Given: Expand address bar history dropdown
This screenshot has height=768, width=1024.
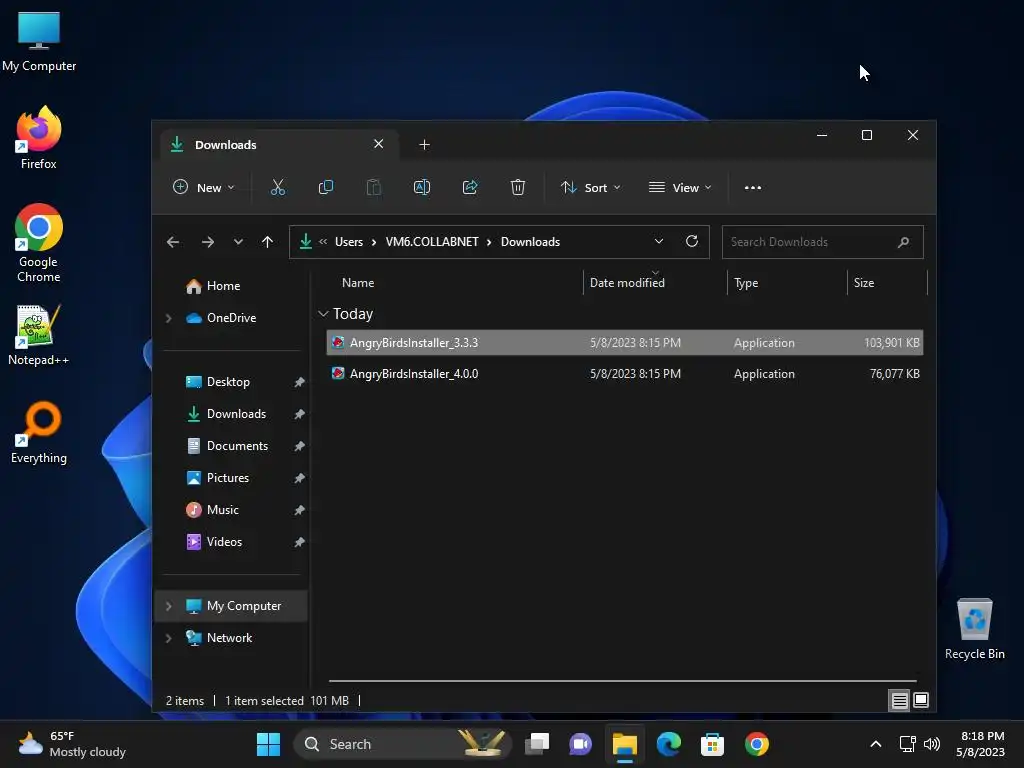Looking at the screenshot, I should point(659,242).
